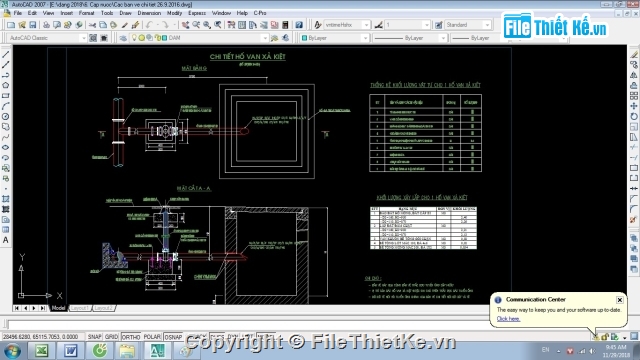This screenshot has width=640, height=360.
Task: Open the dimension style dropdown showing 1
Action: coord(427,25)
